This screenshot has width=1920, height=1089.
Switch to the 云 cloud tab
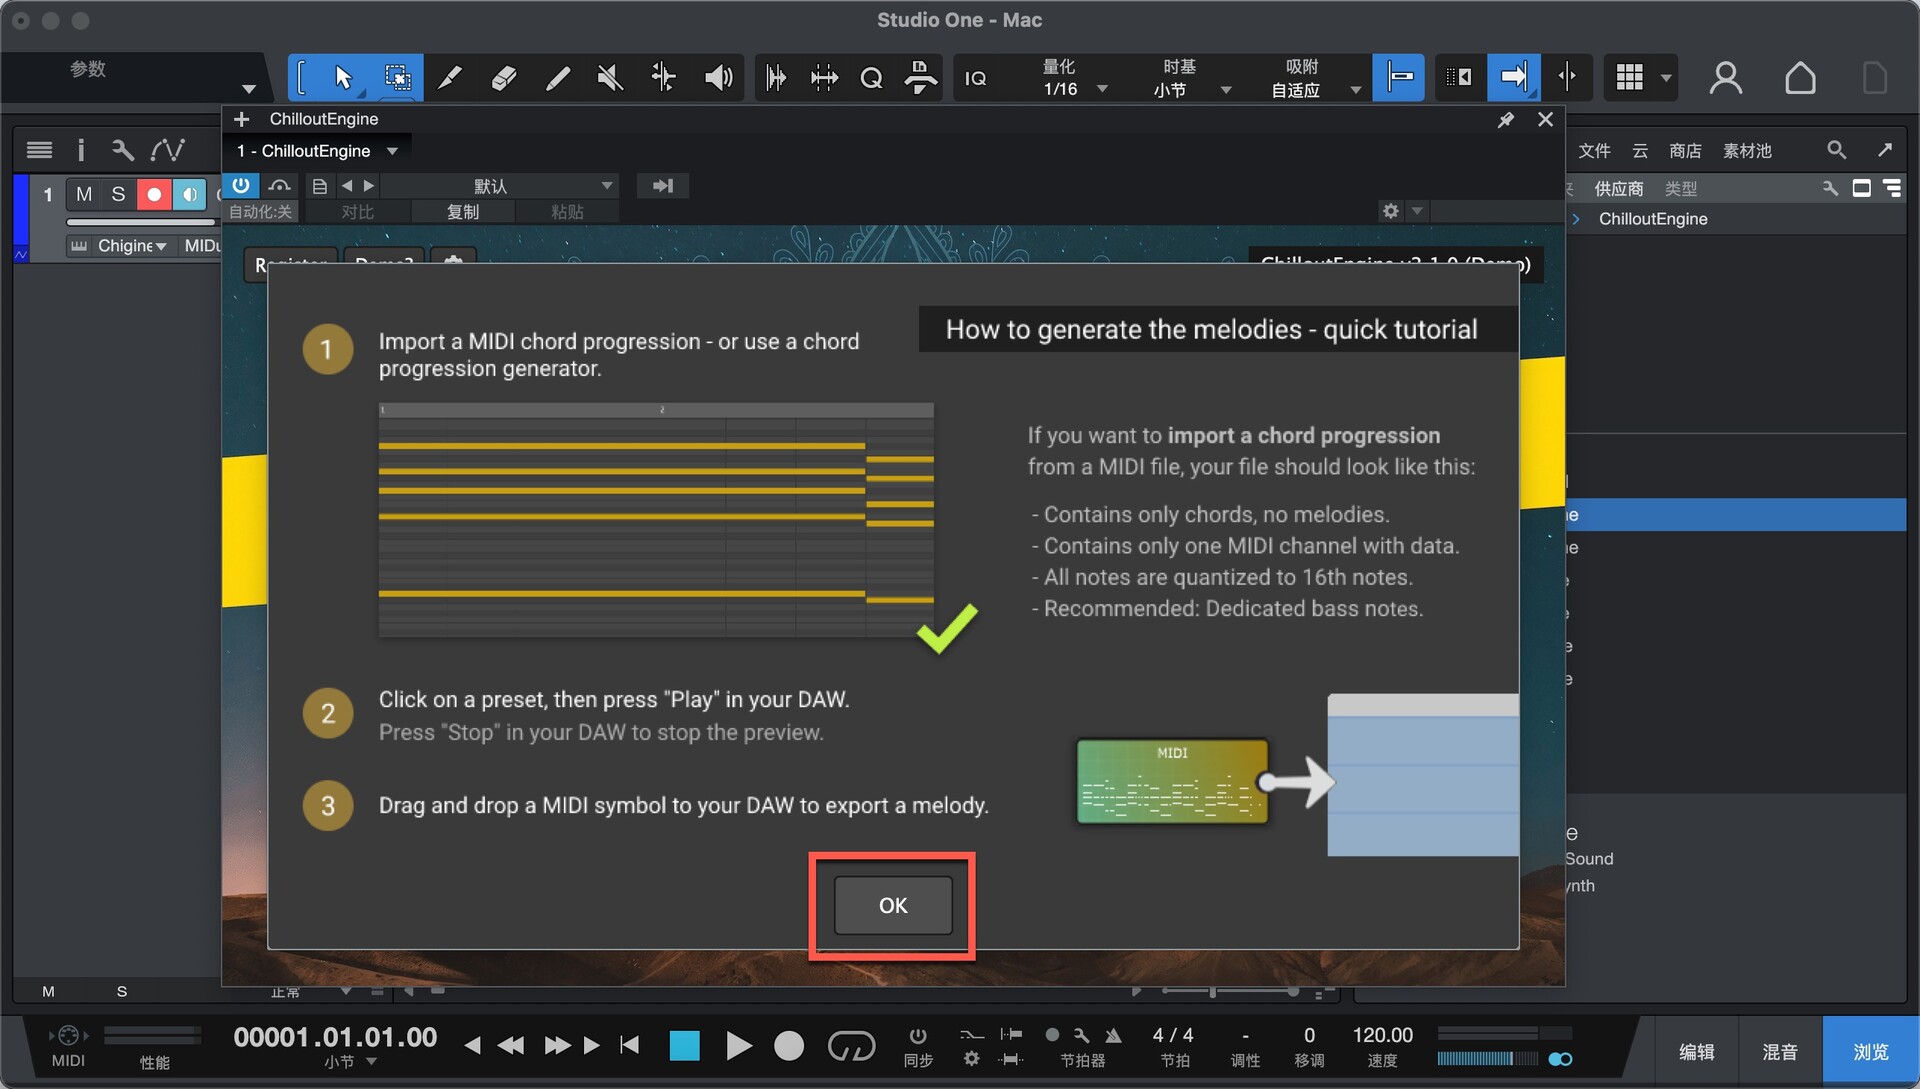tap(1640, 151)
